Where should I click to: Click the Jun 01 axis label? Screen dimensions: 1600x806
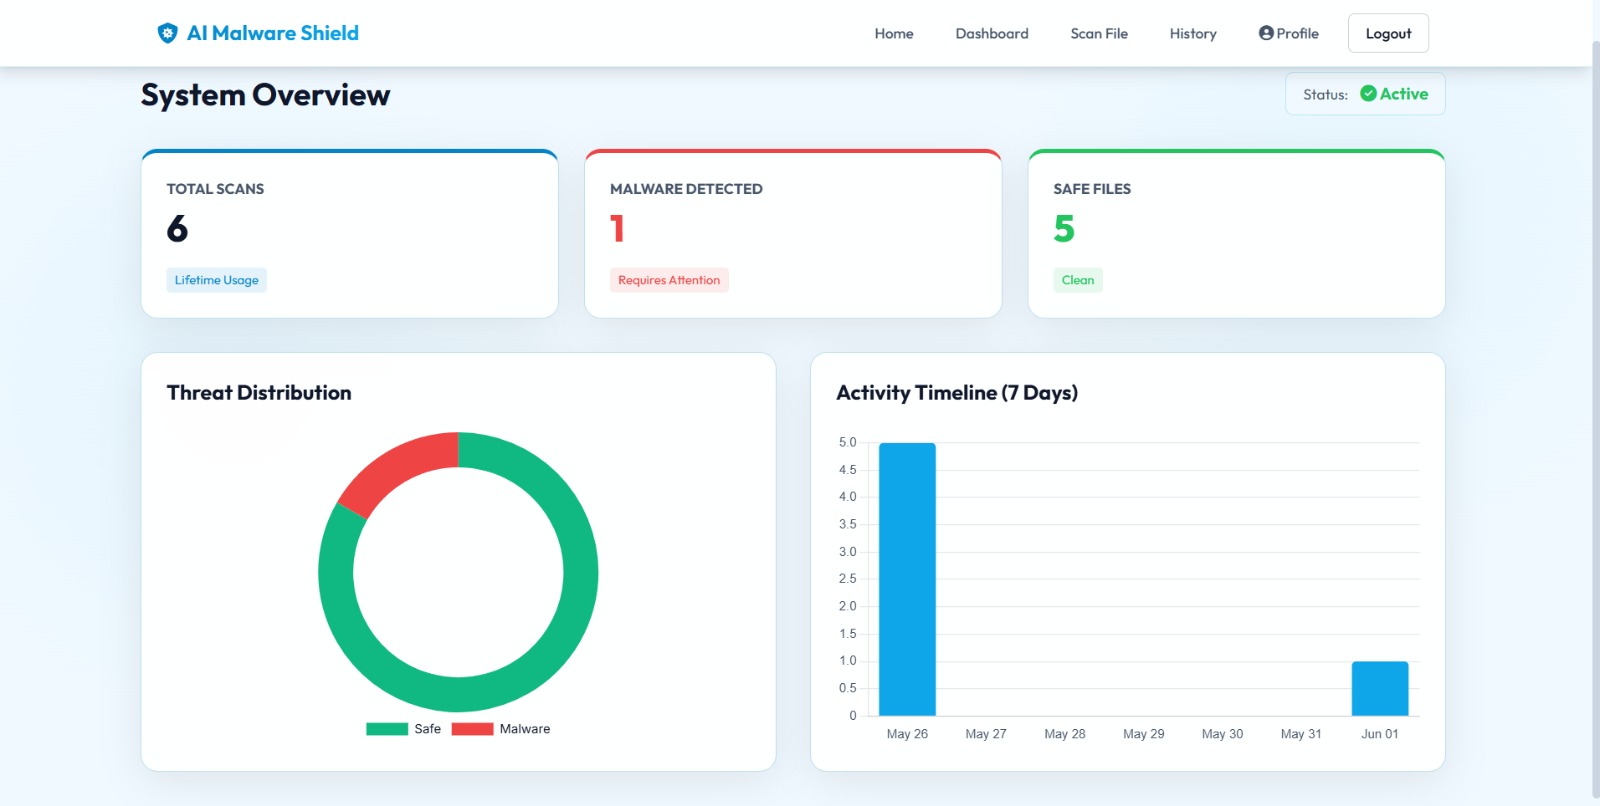(1380, 734)
